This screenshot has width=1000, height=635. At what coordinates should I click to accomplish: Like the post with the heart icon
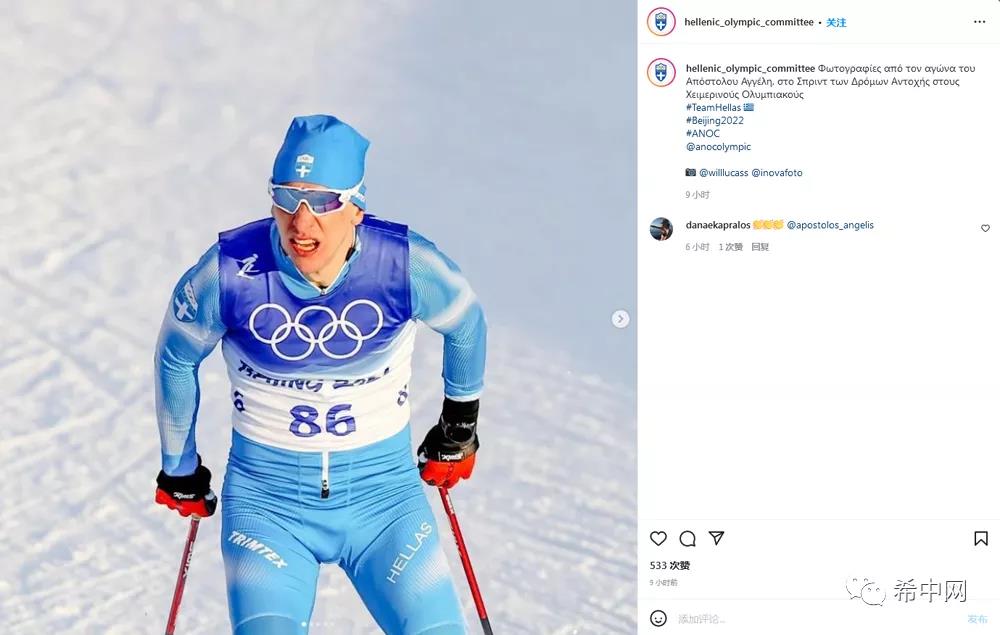click(658, 539)
